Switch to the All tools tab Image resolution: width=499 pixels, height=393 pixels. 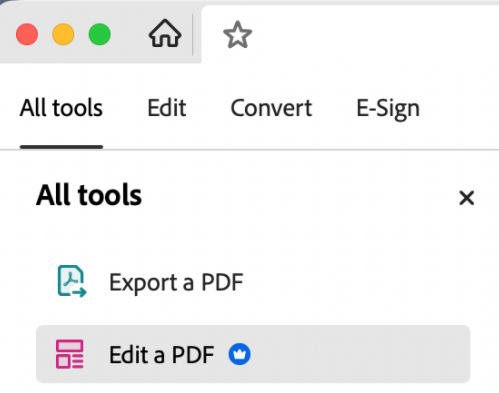[x=61, y=108]
